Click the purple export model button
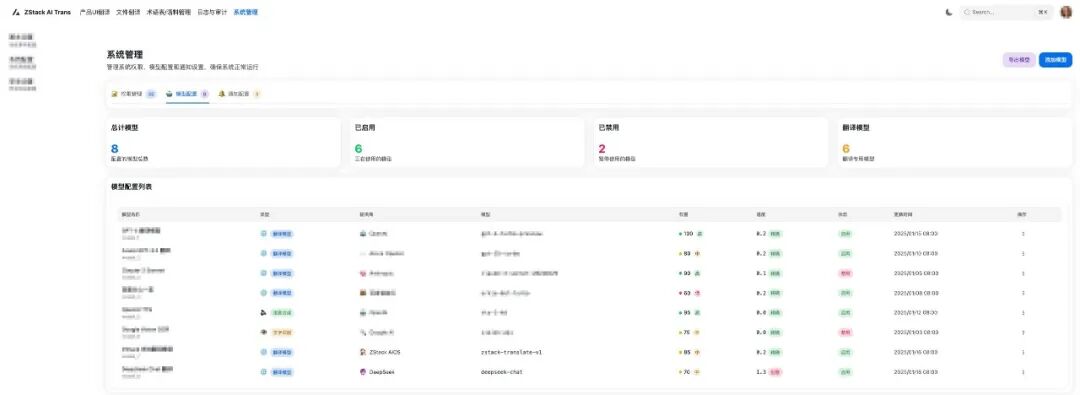The width and height of the screenshot is (1080, 395). click(x=1019, y=60)
